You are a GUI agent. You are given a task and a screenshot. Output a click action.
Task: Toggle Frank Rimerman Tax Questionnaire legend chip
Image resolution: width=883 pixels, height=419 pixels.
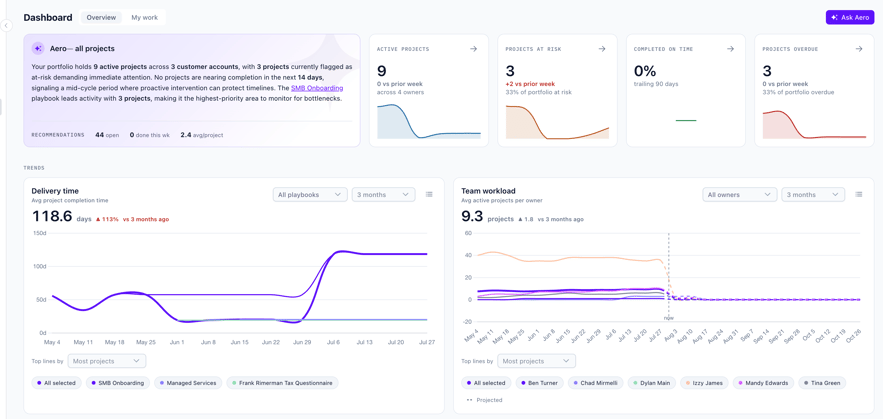click(283, 383)
